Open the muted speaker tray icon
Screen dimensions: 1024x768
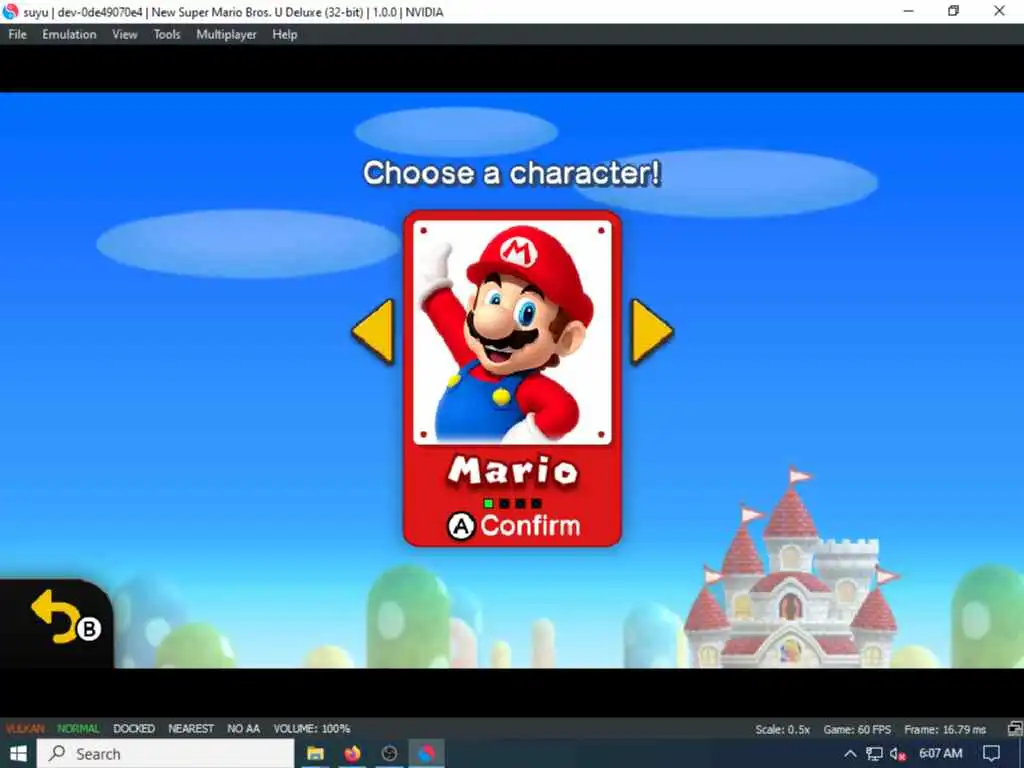coord(898,754)
